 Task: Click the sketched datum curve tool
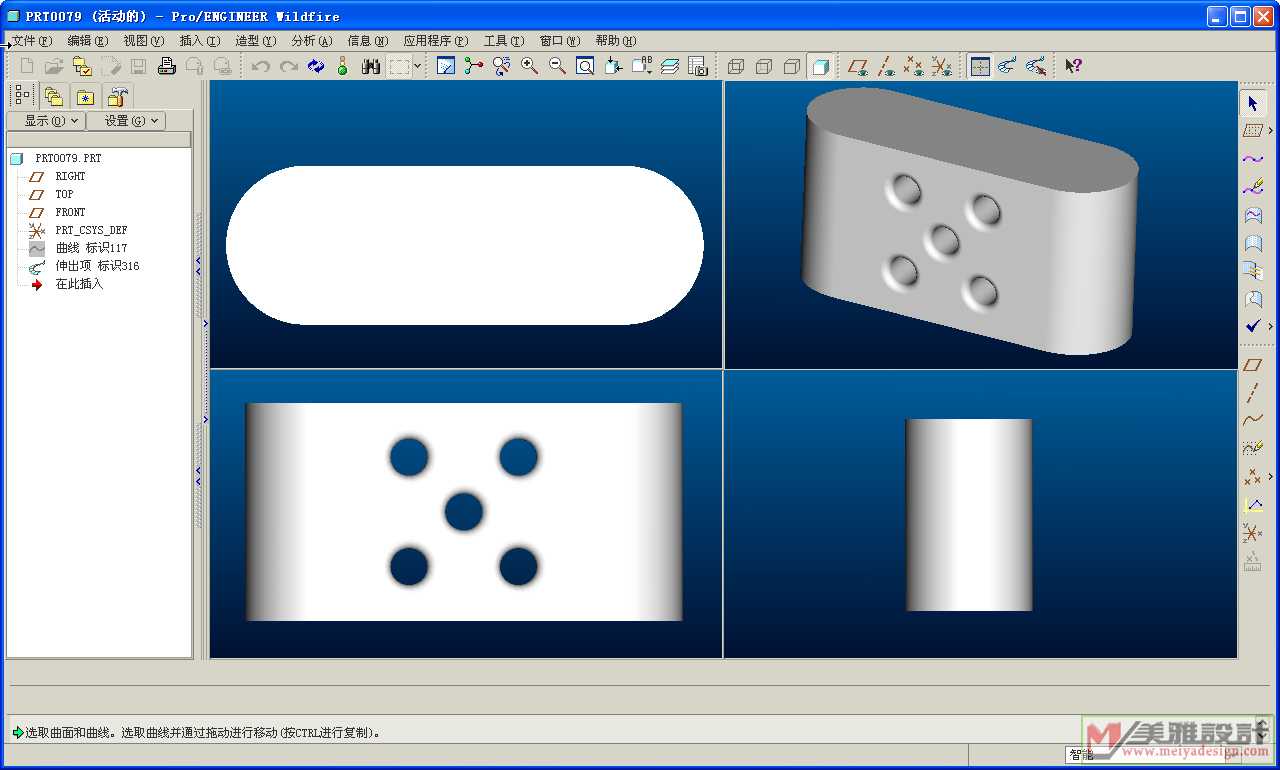coord(1253,449)
